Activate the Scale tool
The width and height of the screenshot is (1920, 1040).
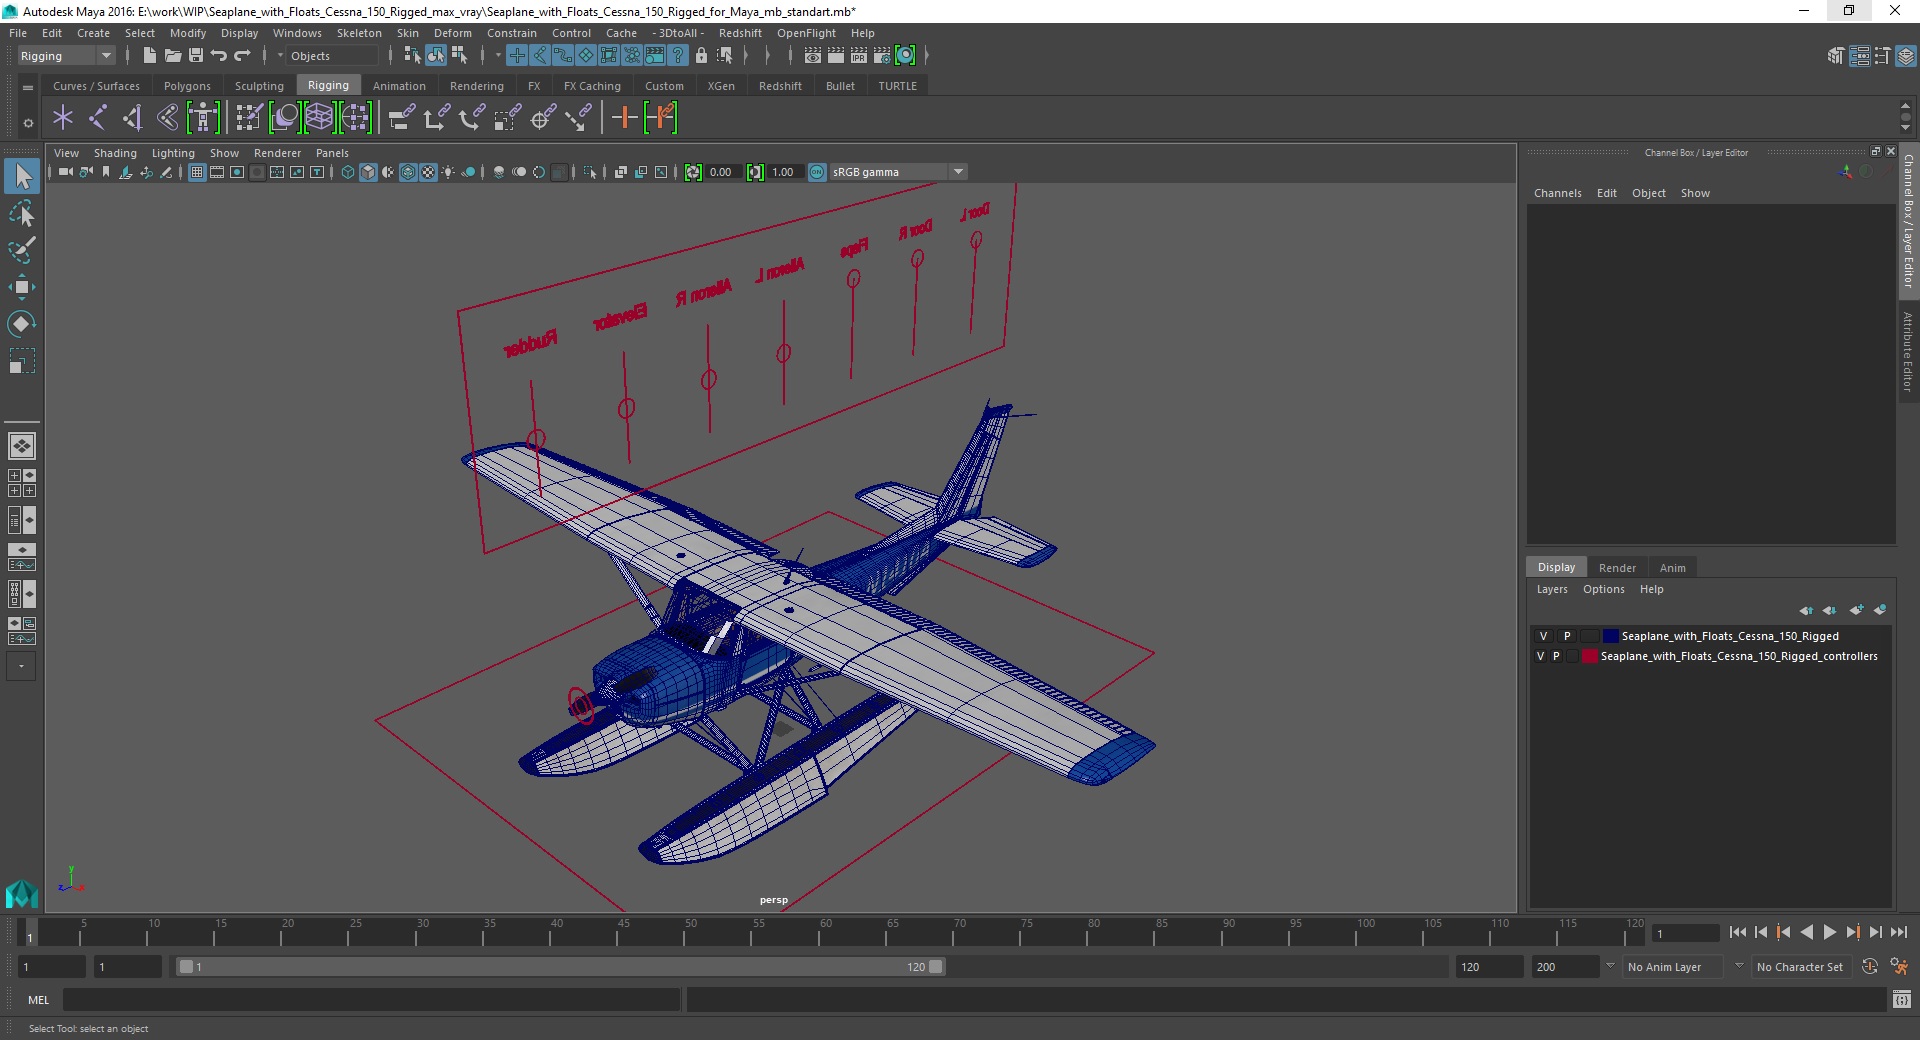click(22, 360)
